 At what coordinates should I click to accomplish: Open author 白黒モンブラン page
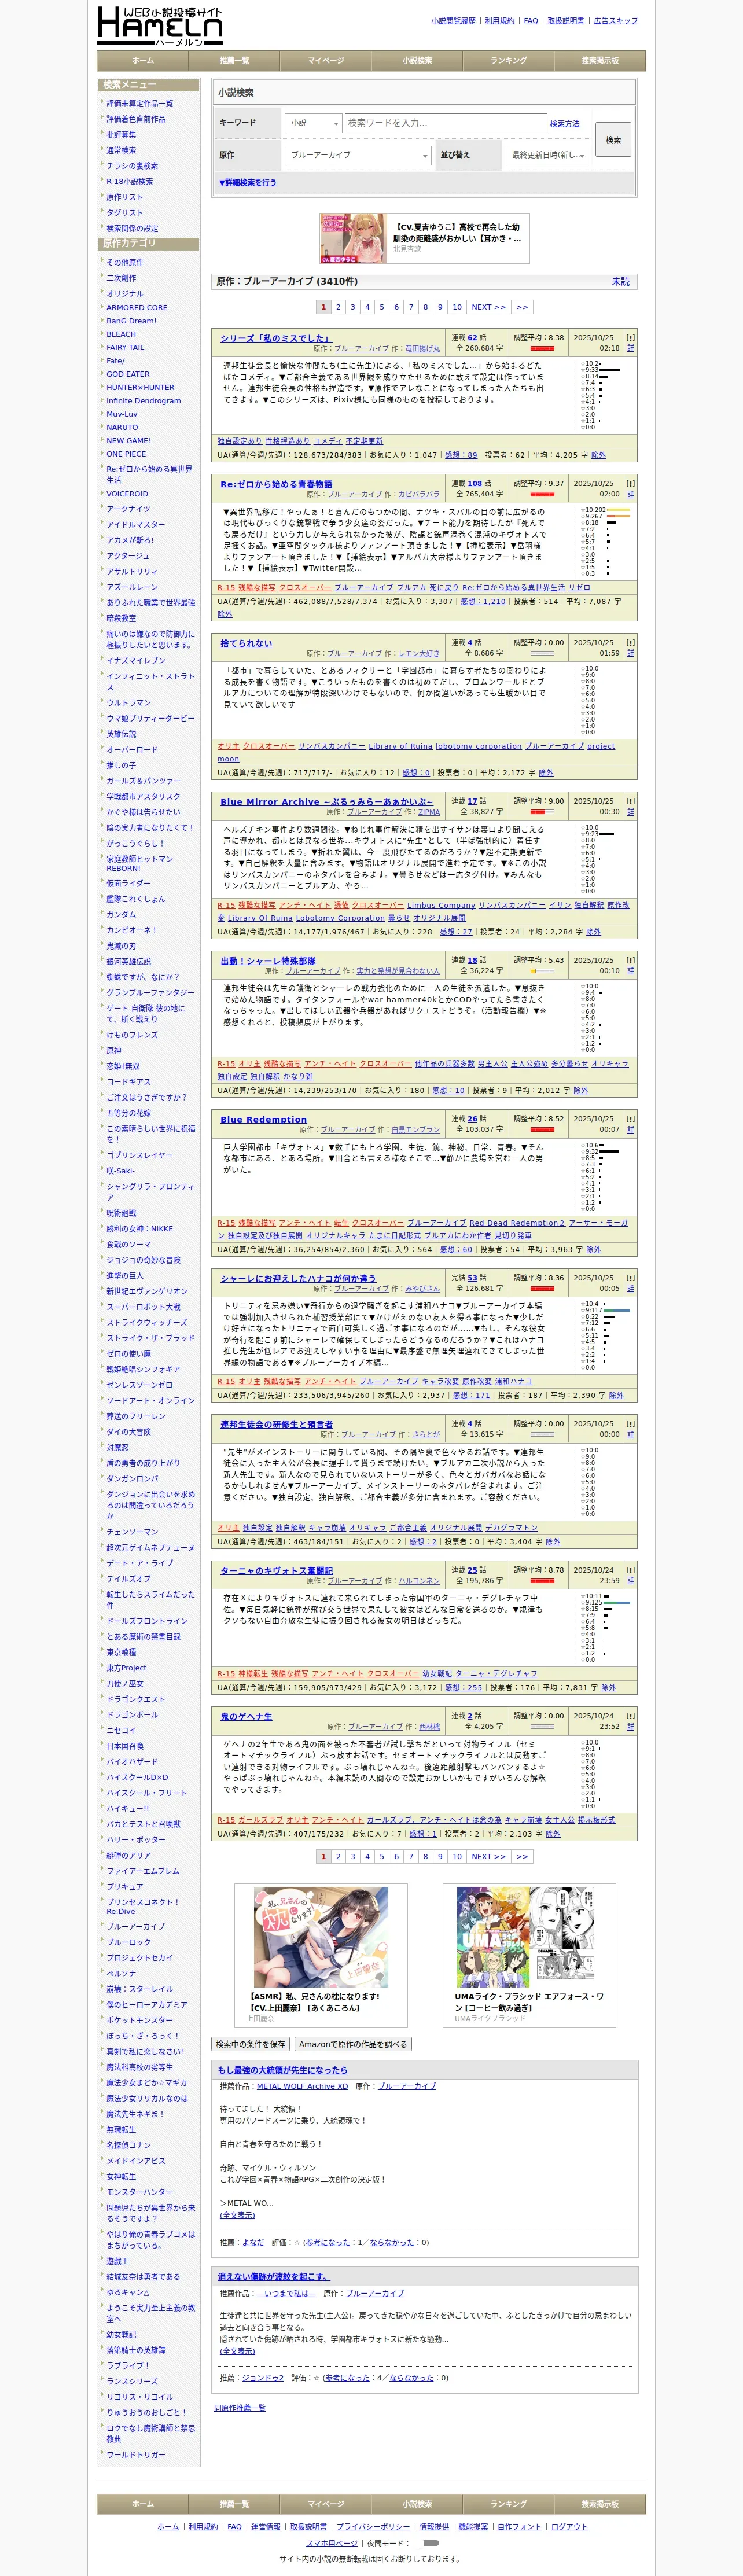tap(415, 1130)
